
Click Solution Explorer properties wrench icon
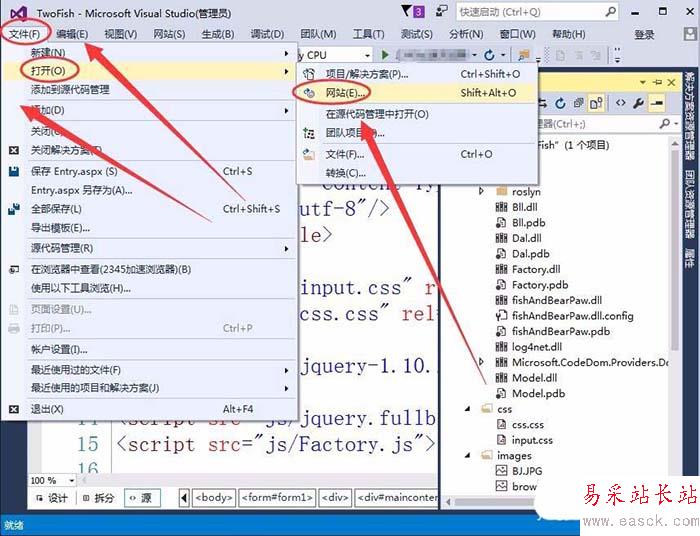pos(638,104)
